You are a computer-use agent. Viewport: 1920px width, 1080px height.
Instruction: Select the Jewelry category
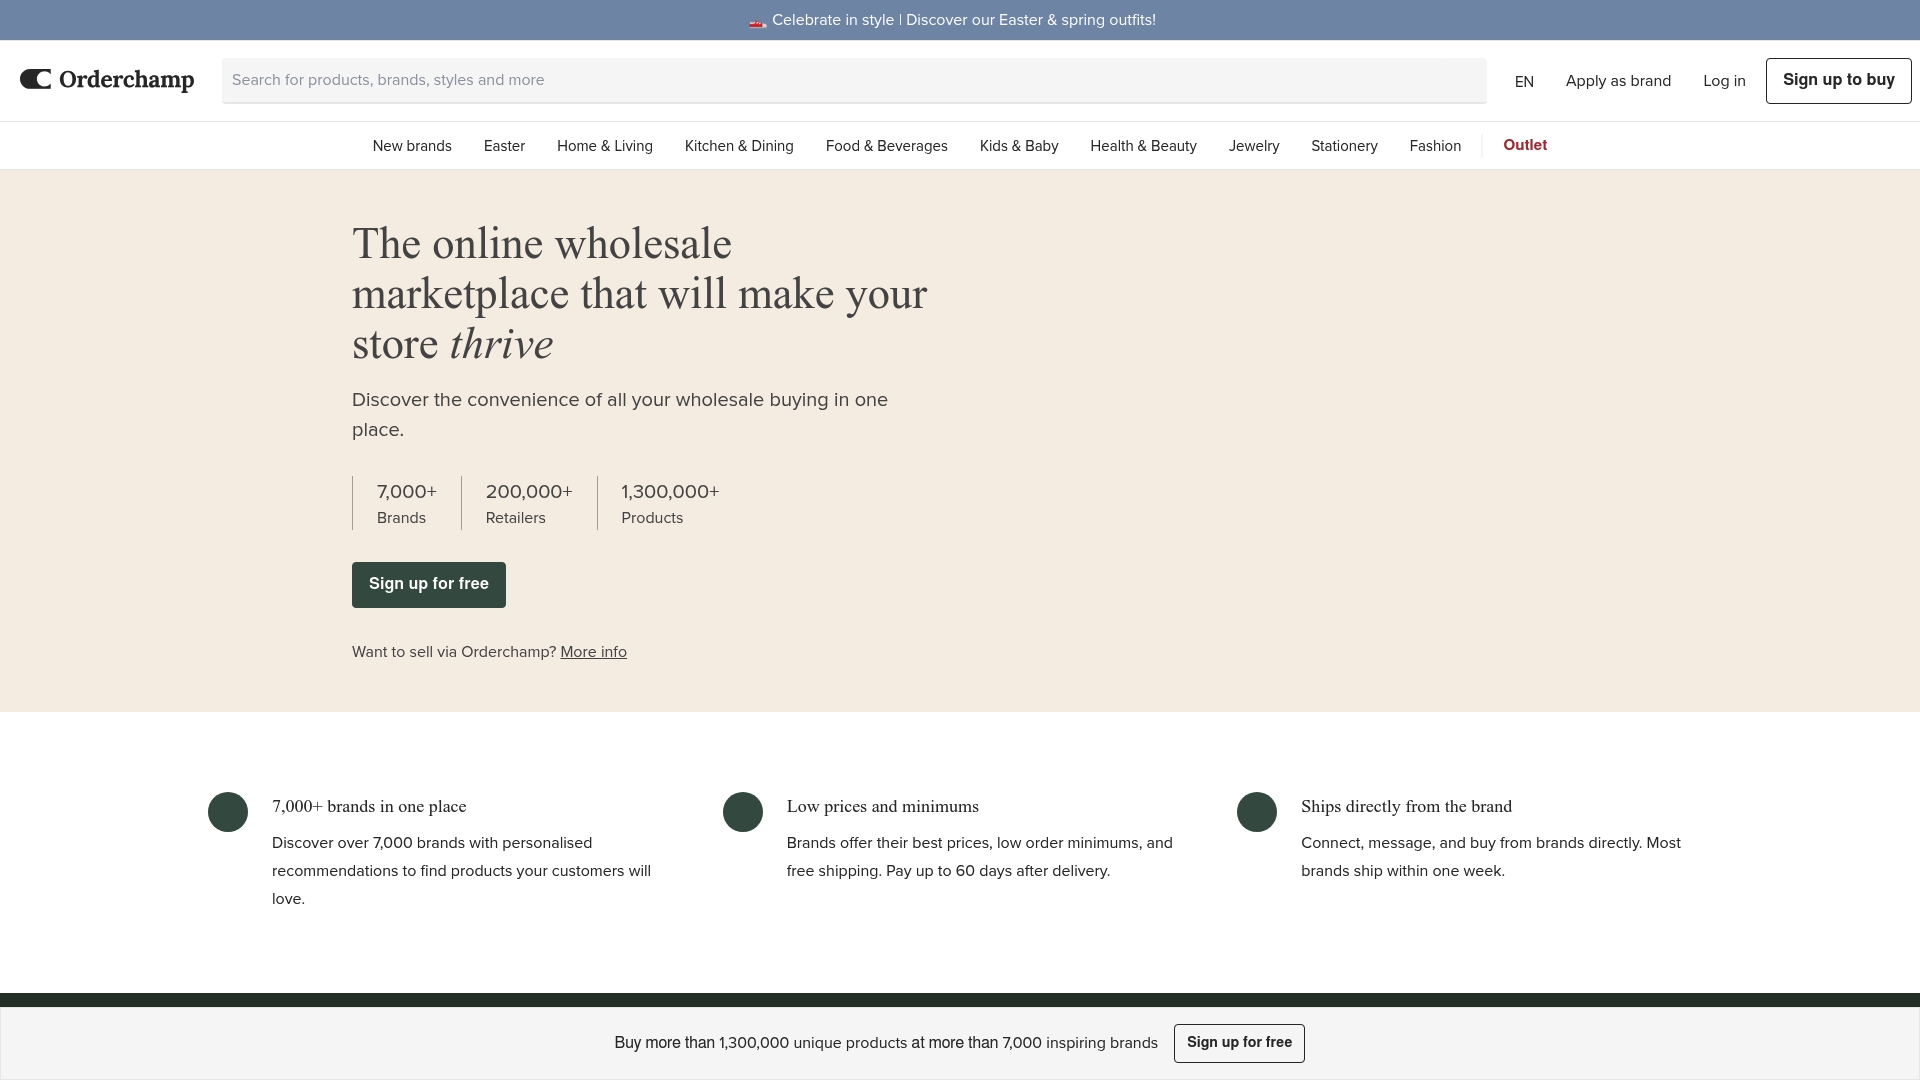coord(1253,145)
